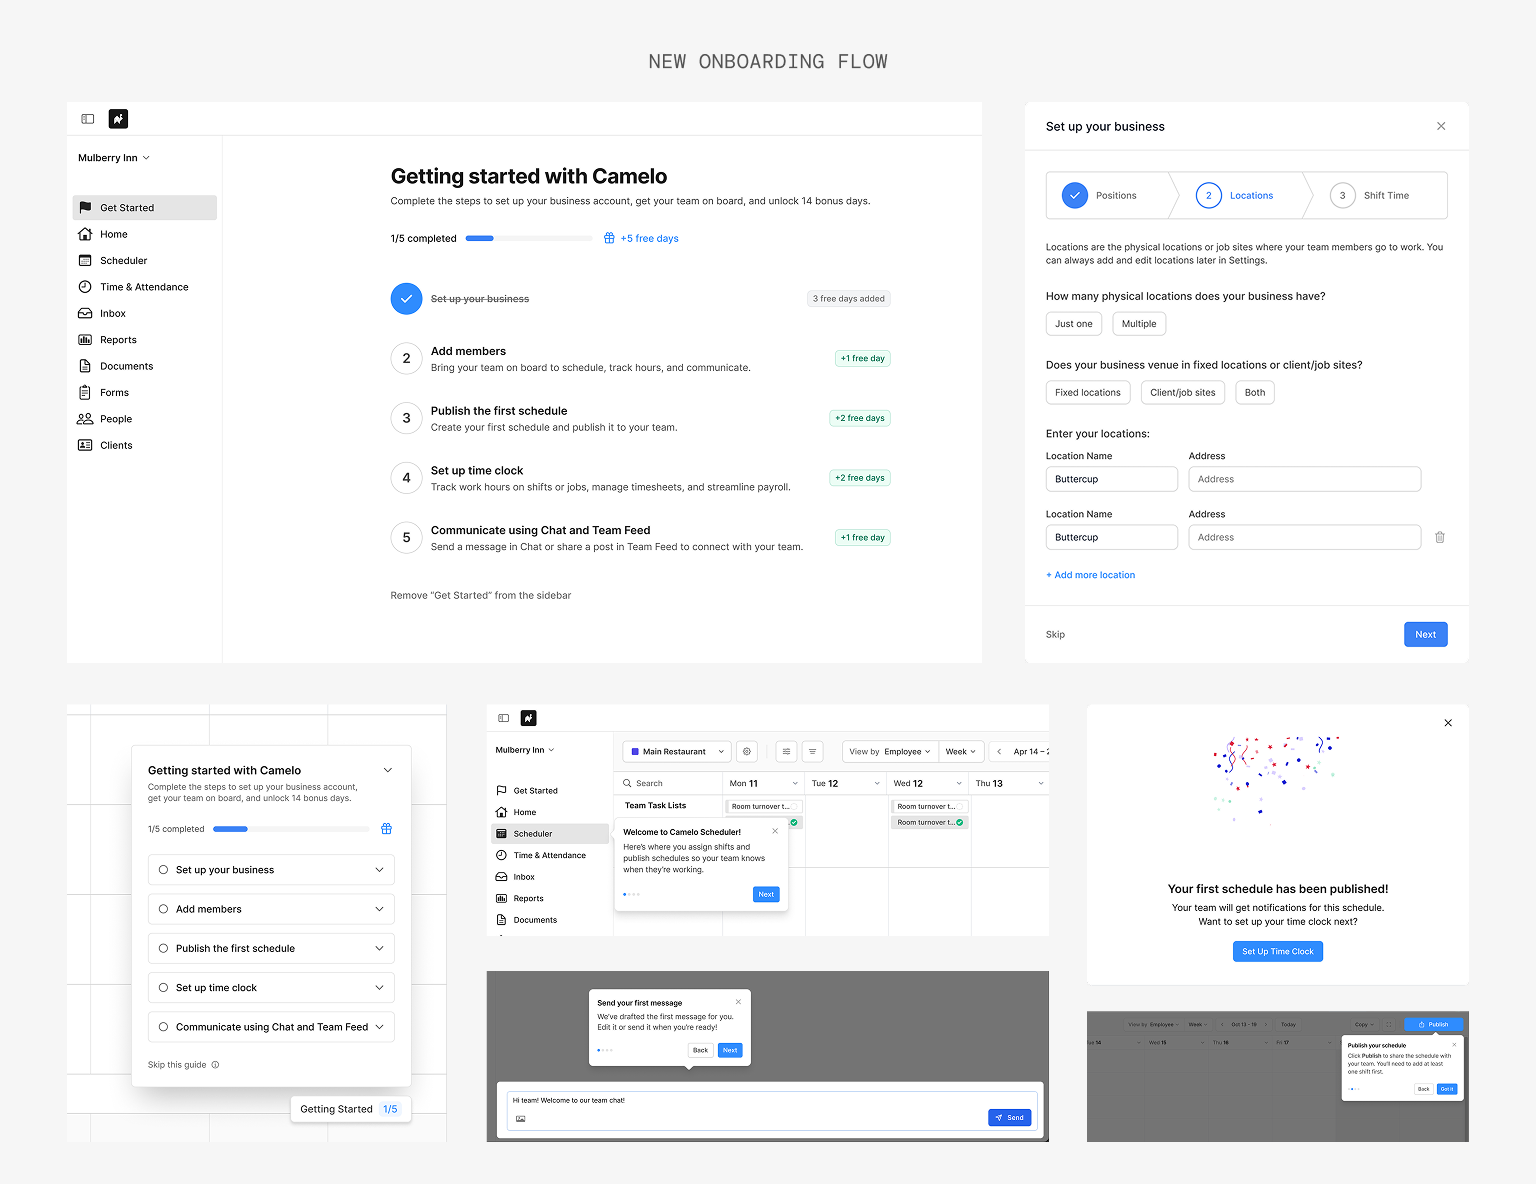
Task: Click Add more location link
Action: point(1090,575)
